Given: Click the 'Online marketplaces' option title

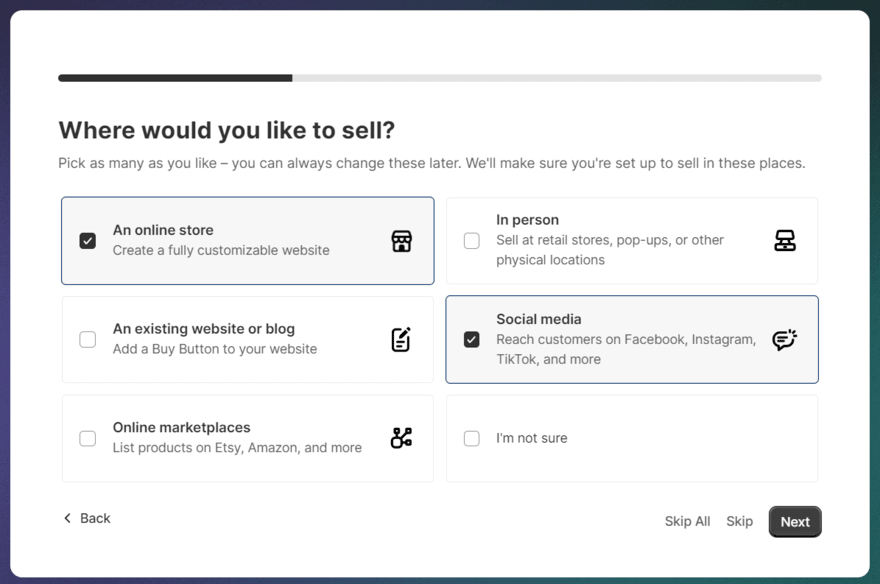Looking at the screenshot, I should pos(181,427).
